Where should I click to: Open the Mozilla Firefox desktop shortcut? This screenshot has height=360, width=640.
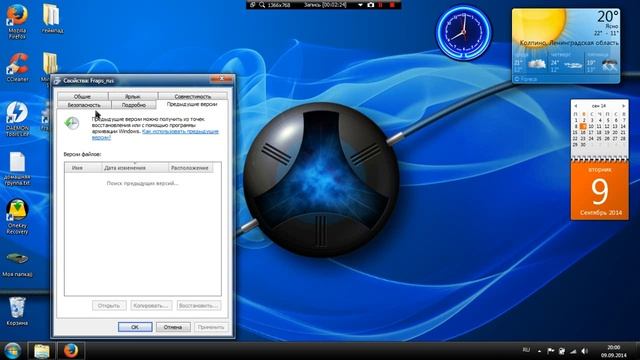pyautogui.click(x=17, y=20)
